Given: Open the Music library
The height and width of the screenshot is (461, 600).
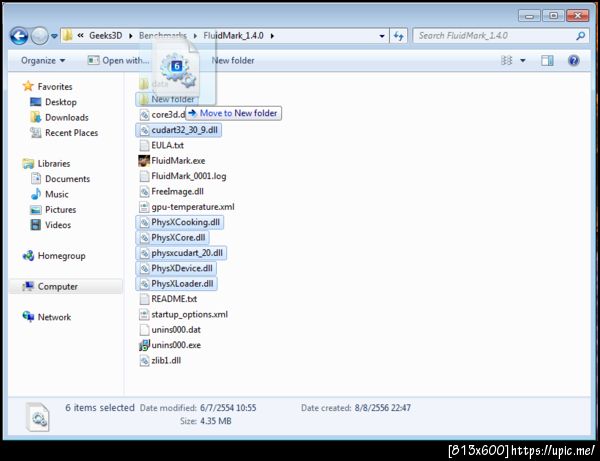Looking at the screenshot, I should click(57, 194).
